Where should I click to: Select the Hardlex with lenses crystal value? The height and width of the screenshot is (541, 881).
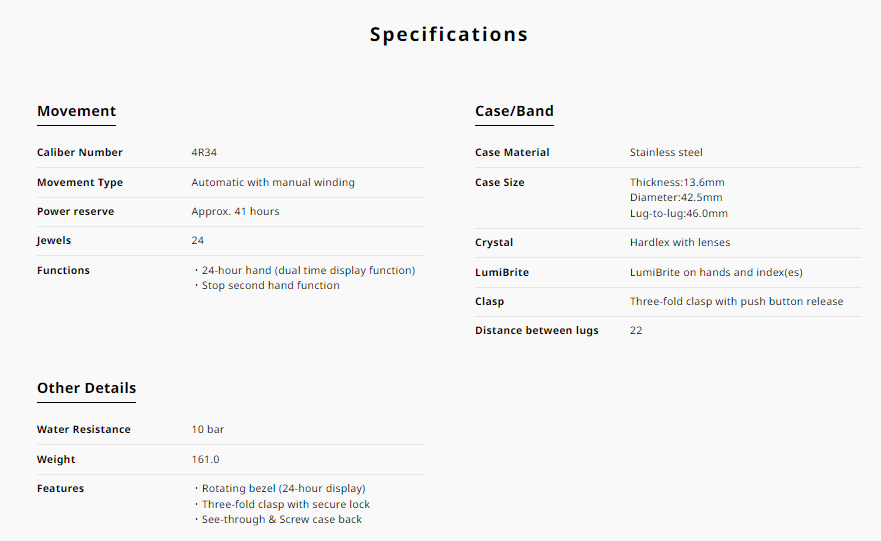[x=680, y=242]
